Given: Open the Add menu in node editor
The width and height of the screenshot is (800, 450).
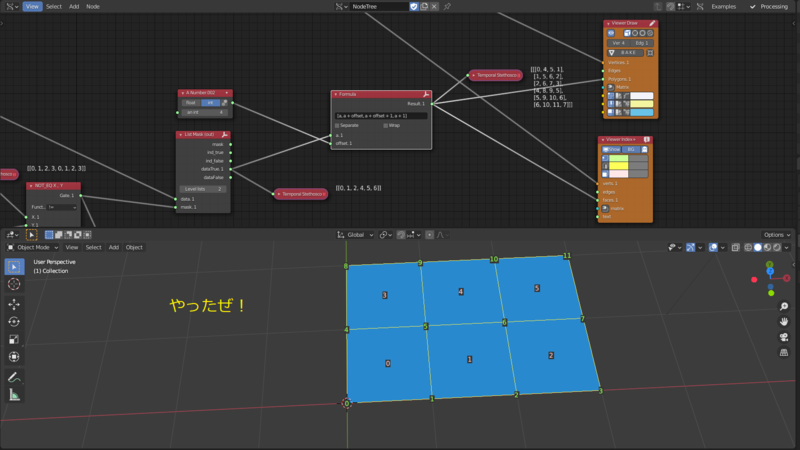Looking at the screenshot, I should (x=74, y=7).
